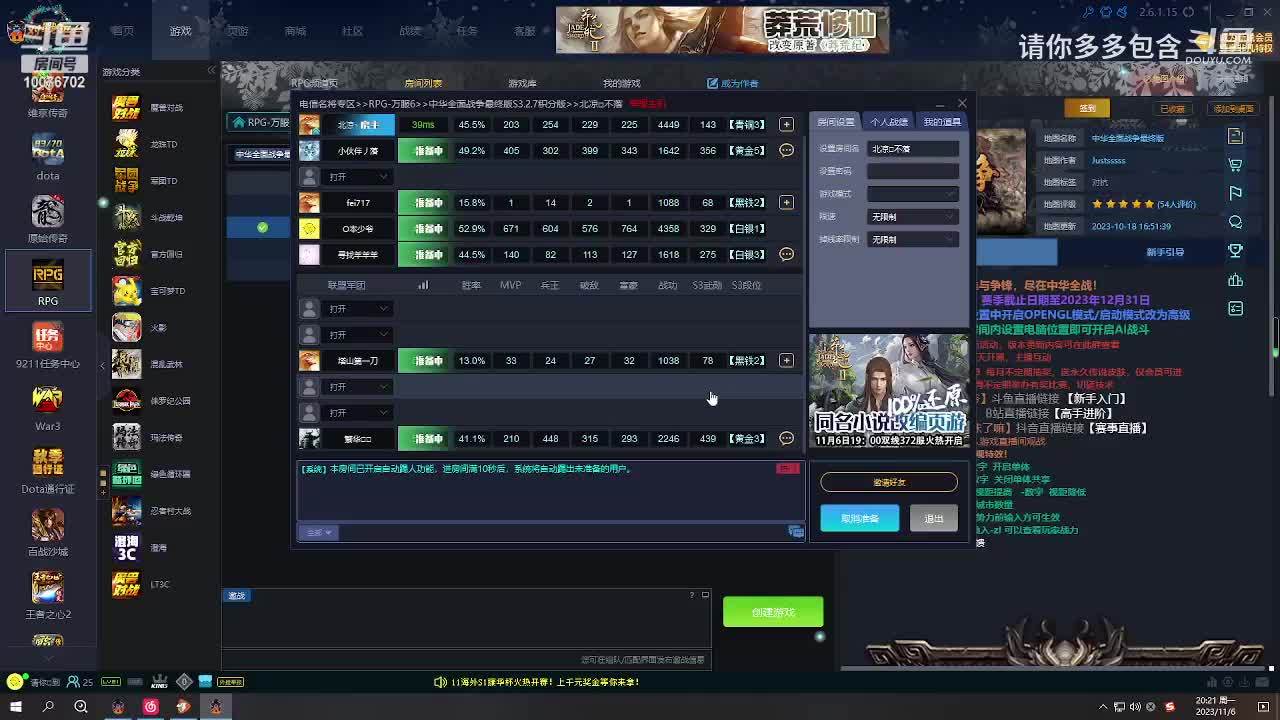The width and height of the screenshot is (1280, 720).
Task: Click the signal bars column header icon
Action: tap(423, 285)
